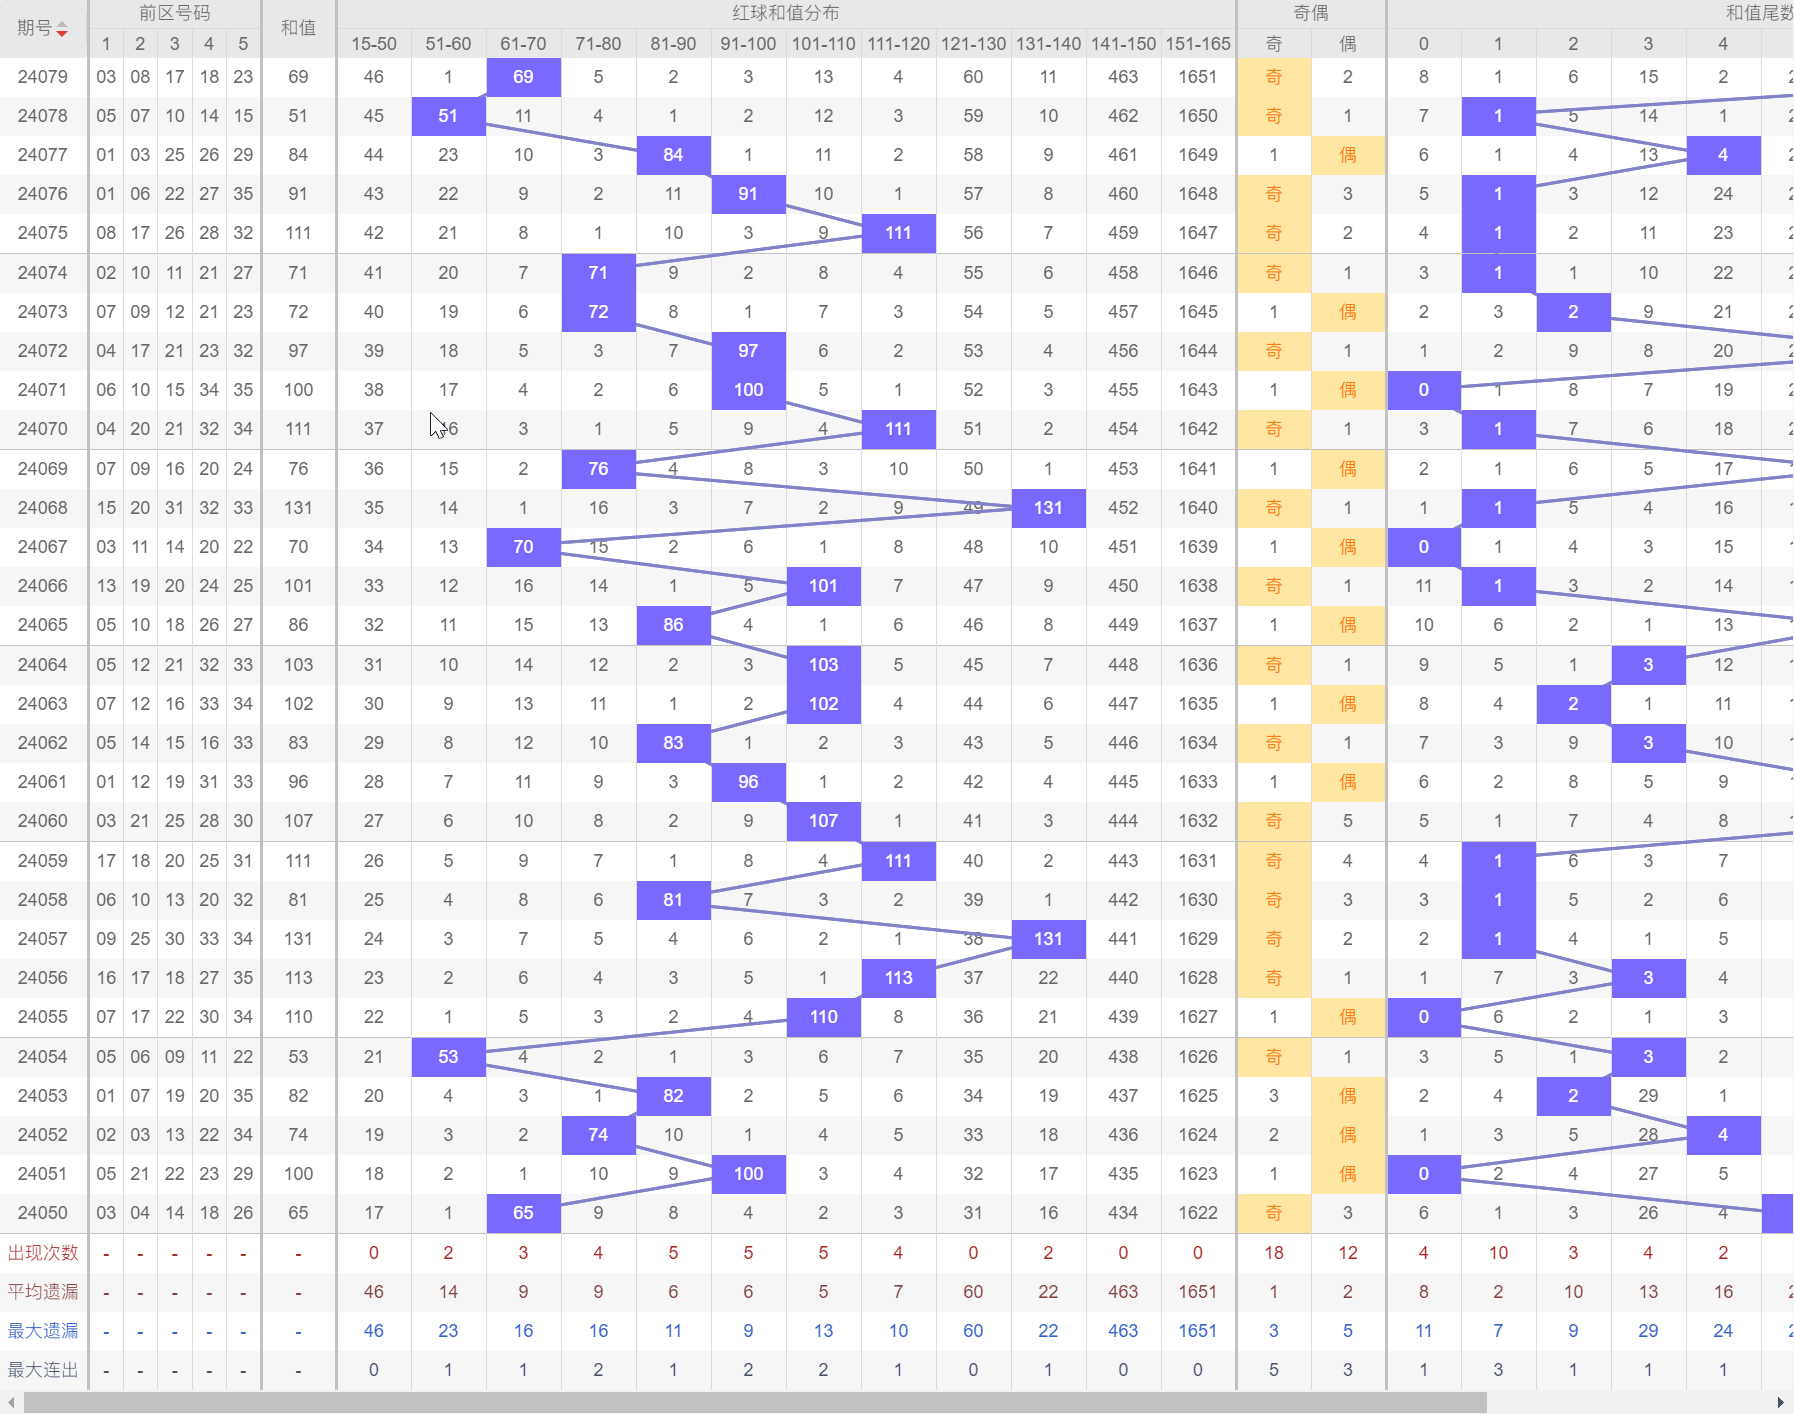This screenshot has height=1414, width=1794.
Task: Click the 奇偶 group header
Action: 1311,13
